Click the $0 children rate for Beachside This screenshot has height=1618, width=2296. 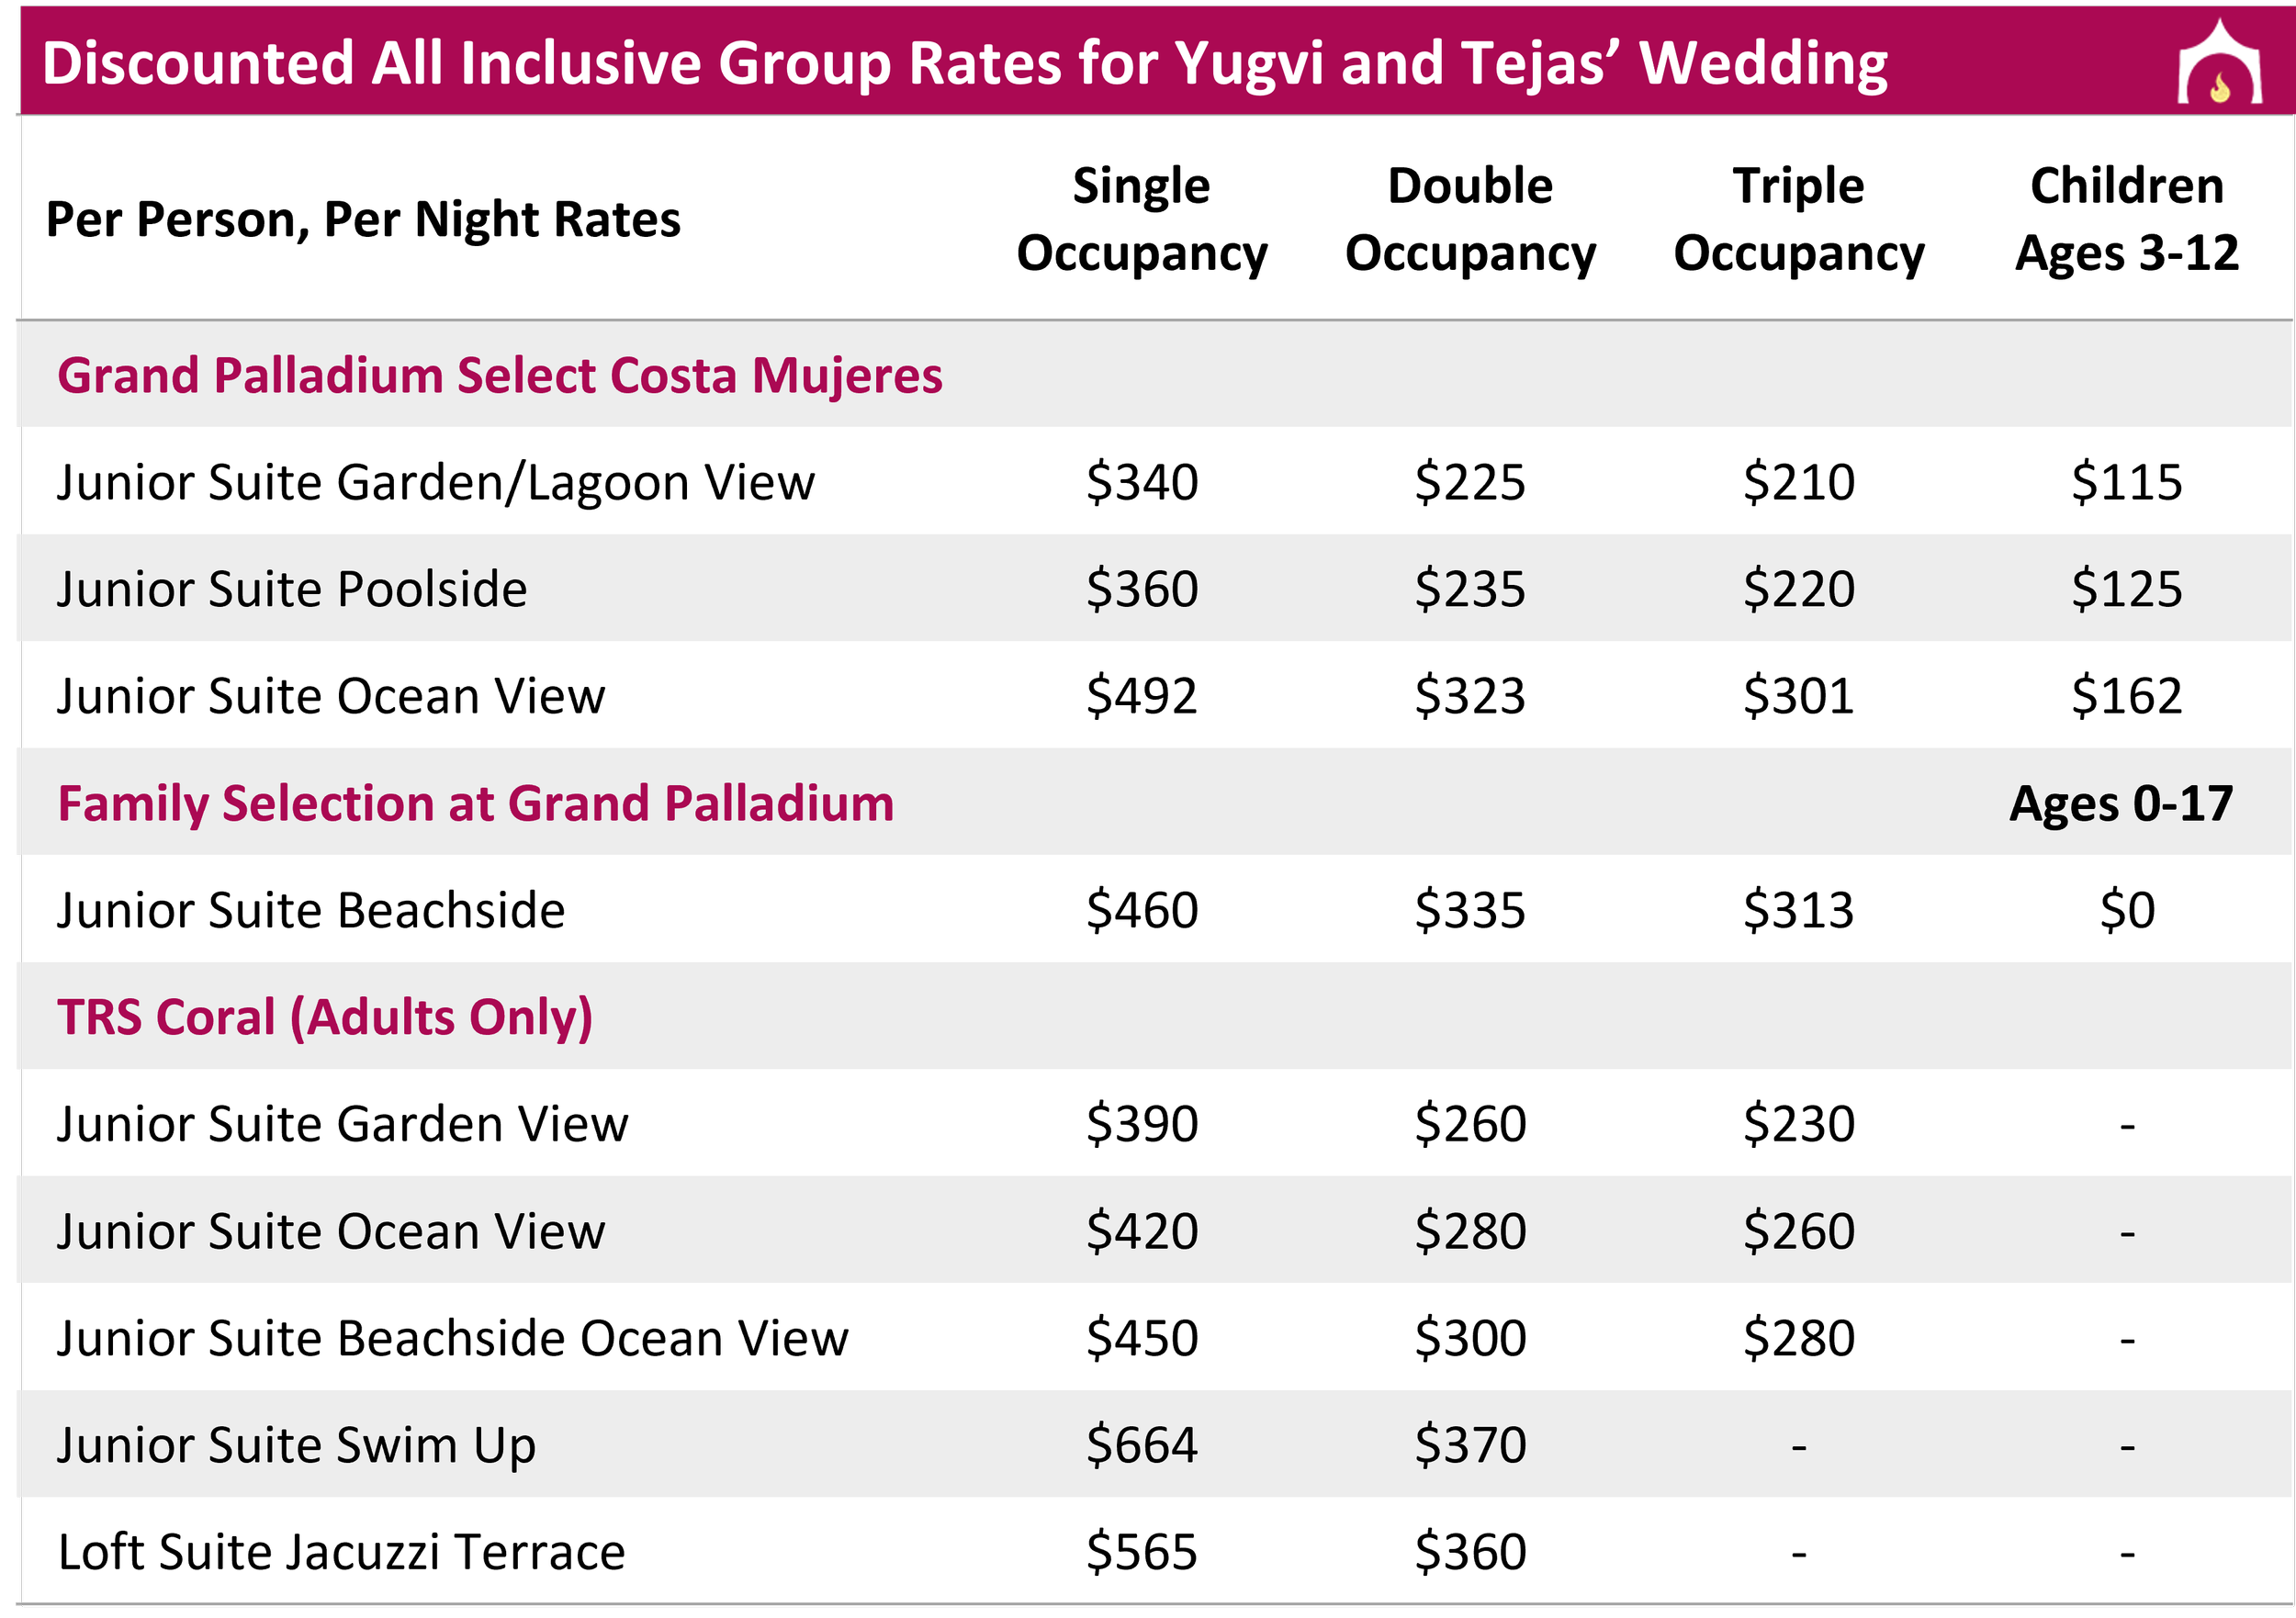coord(2127,910)
